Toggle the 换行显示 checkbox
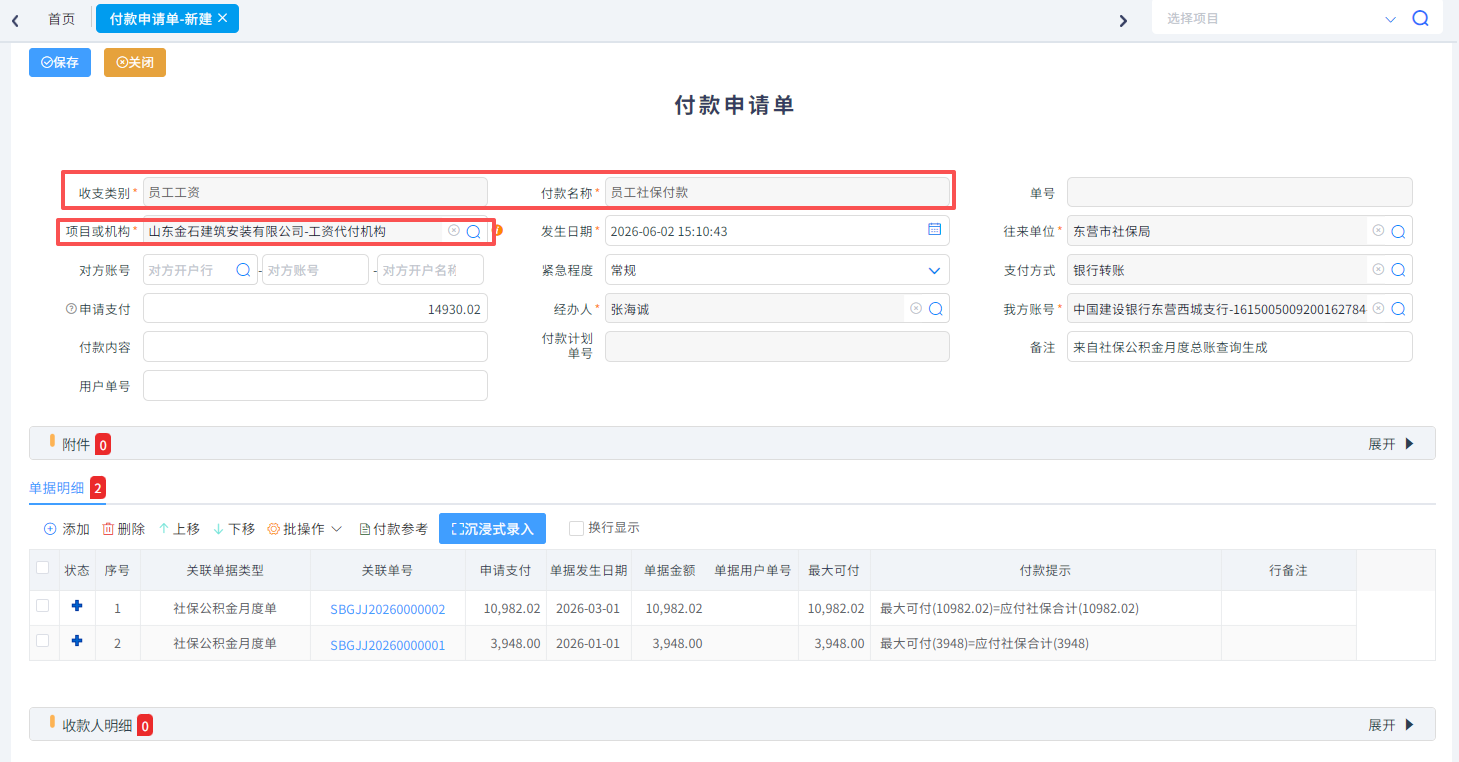 pos(576,528)
